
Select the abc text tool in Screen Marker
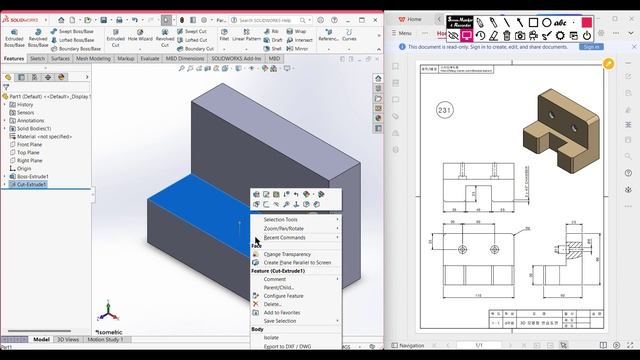click(560, 23)
